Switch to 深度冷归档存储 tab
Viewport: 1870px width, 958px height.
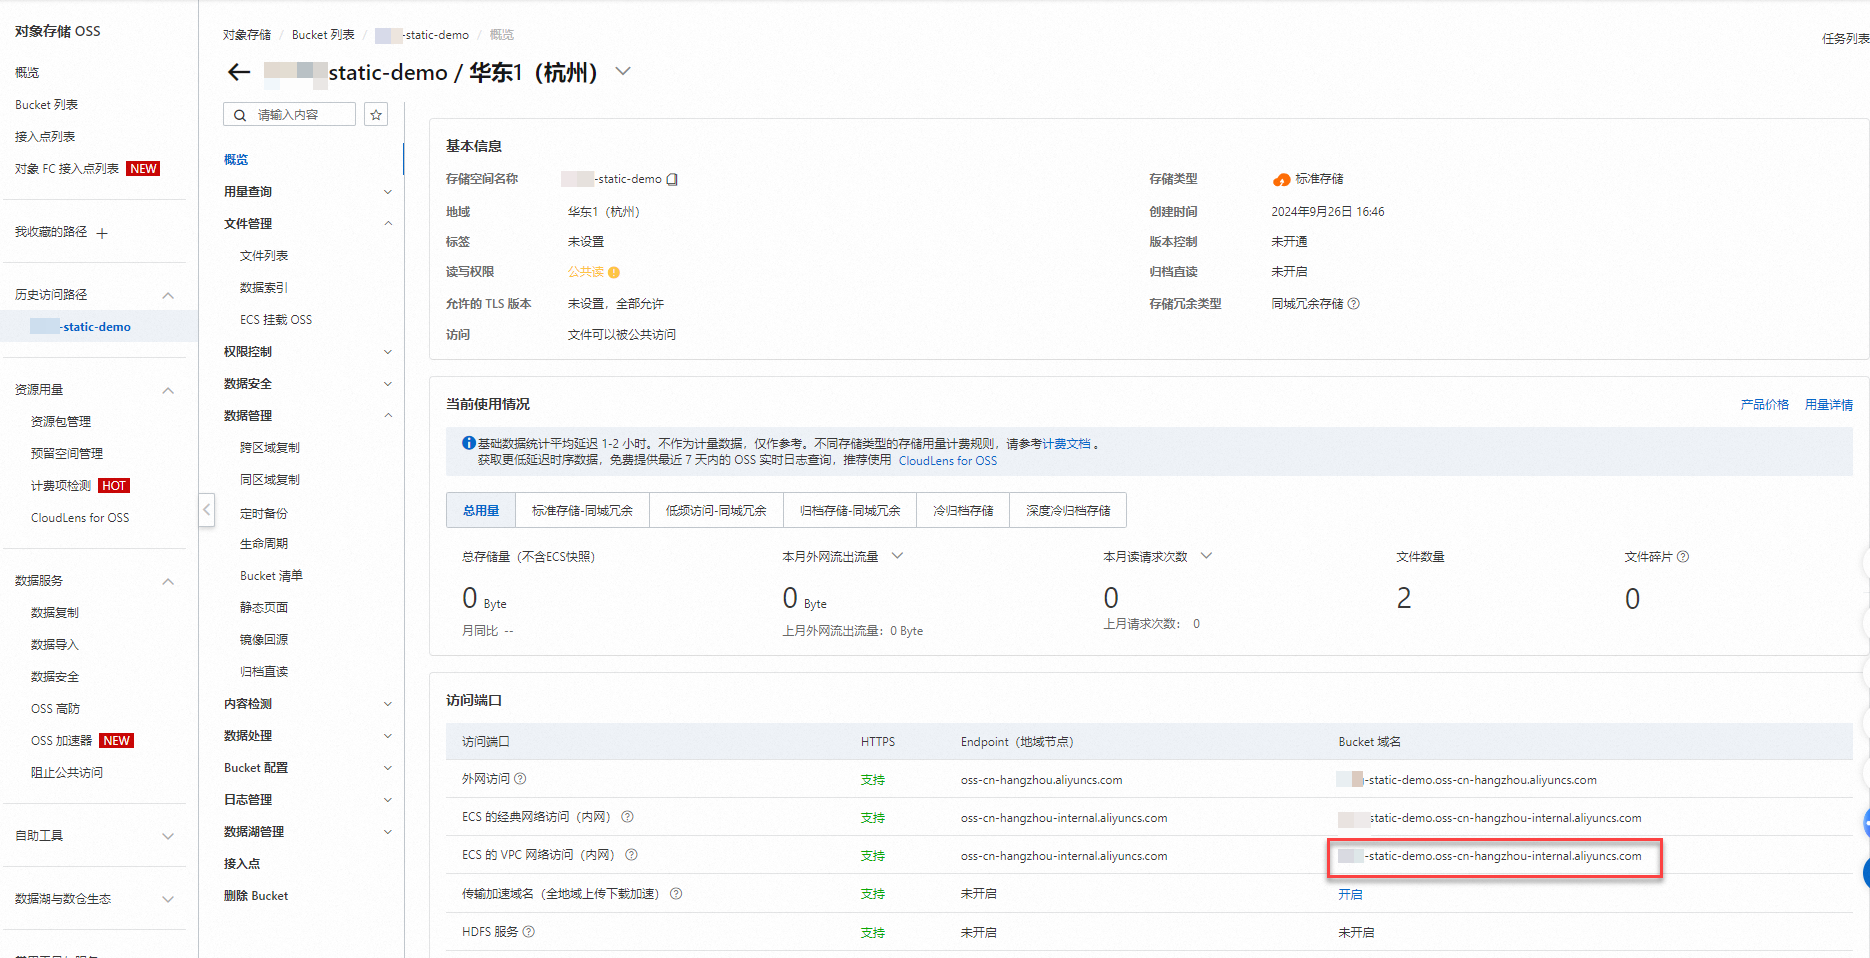pyautogui.click(x=1068, y=510)
